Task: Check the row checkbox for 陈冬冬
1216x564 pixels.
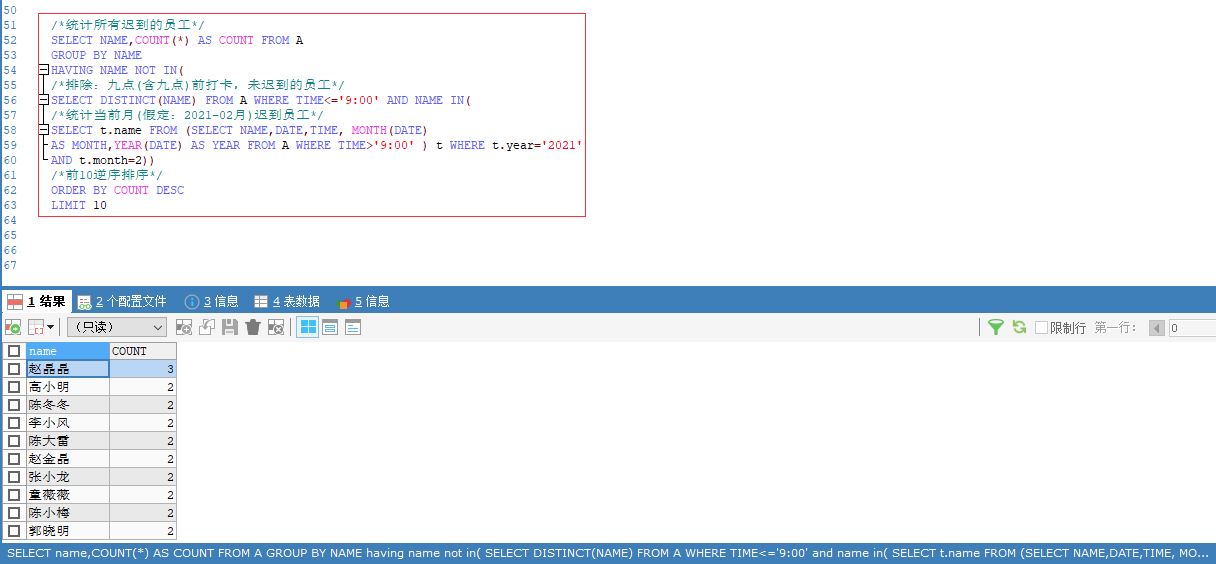Action: pyautogui.click(x=14, y=405)
